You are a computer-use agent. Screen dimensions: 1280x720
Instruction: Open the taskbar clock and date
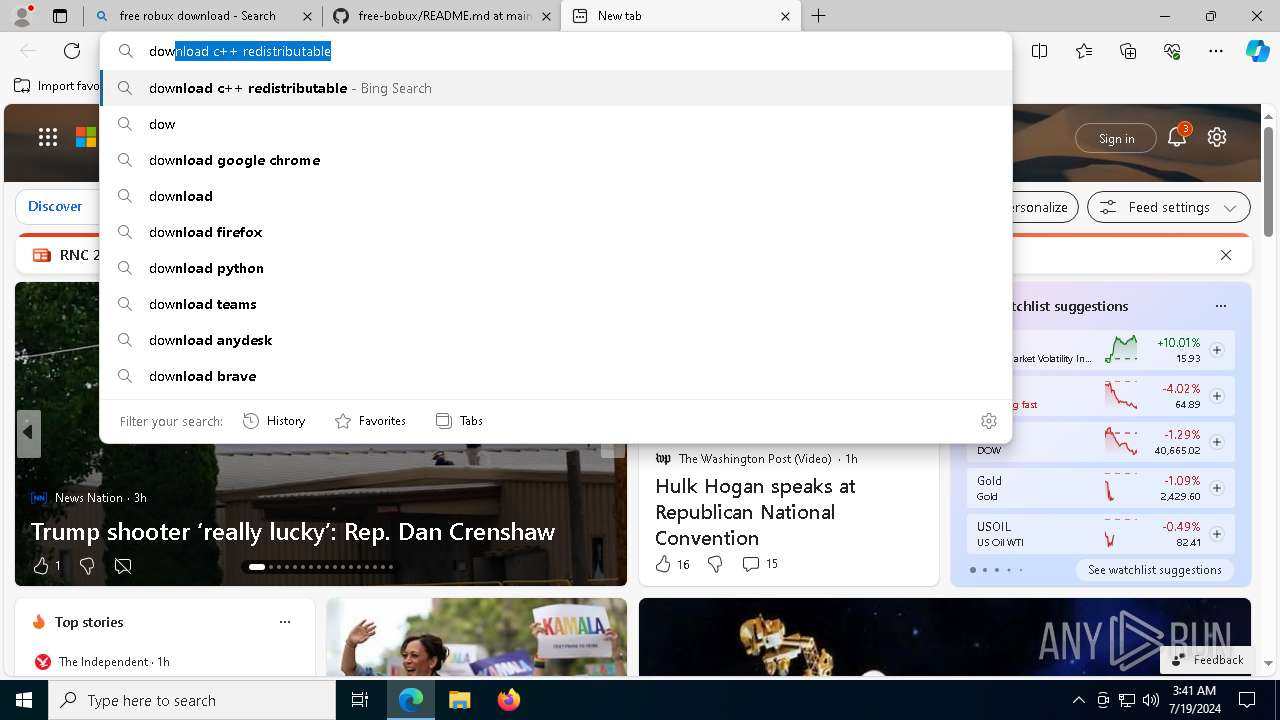[1194, 700]
